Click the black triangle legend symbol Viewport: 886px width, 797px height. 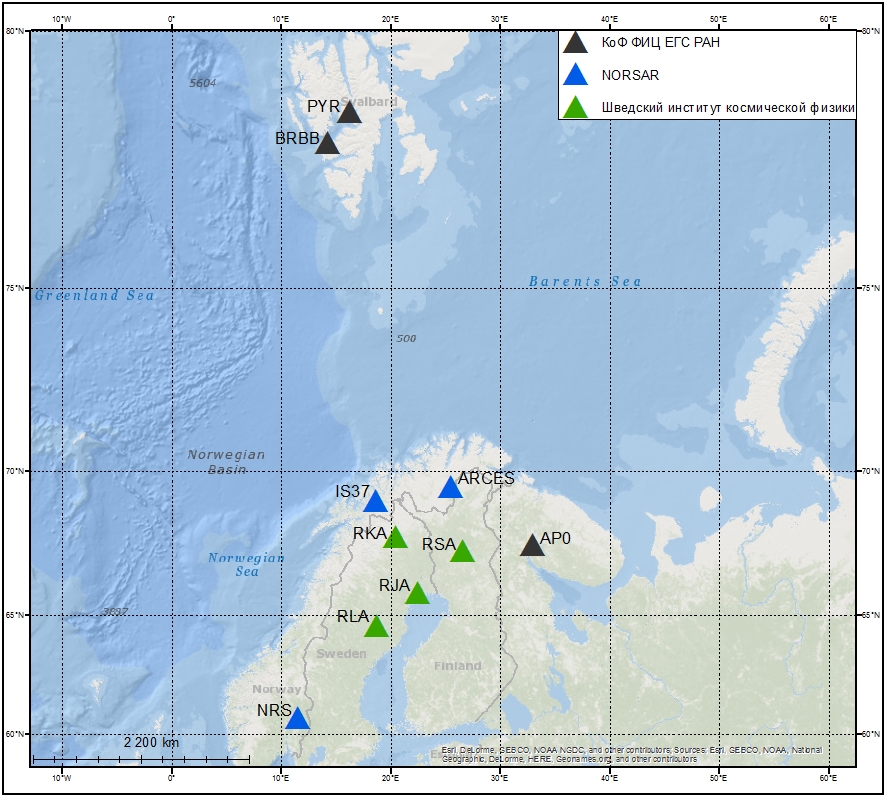pos(574,43)
